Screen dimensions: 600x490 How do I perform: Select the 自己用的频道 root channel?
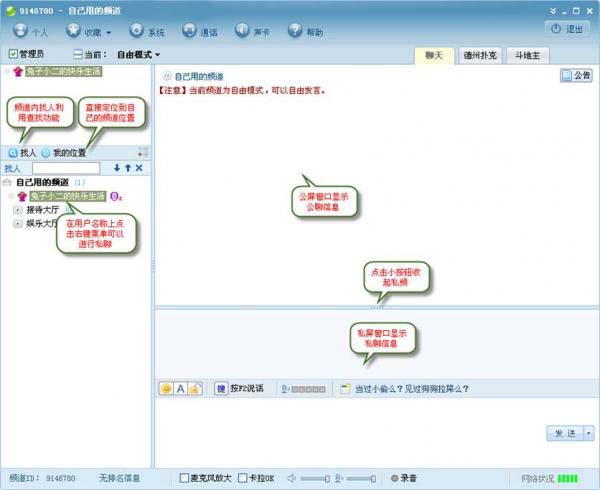42,182
